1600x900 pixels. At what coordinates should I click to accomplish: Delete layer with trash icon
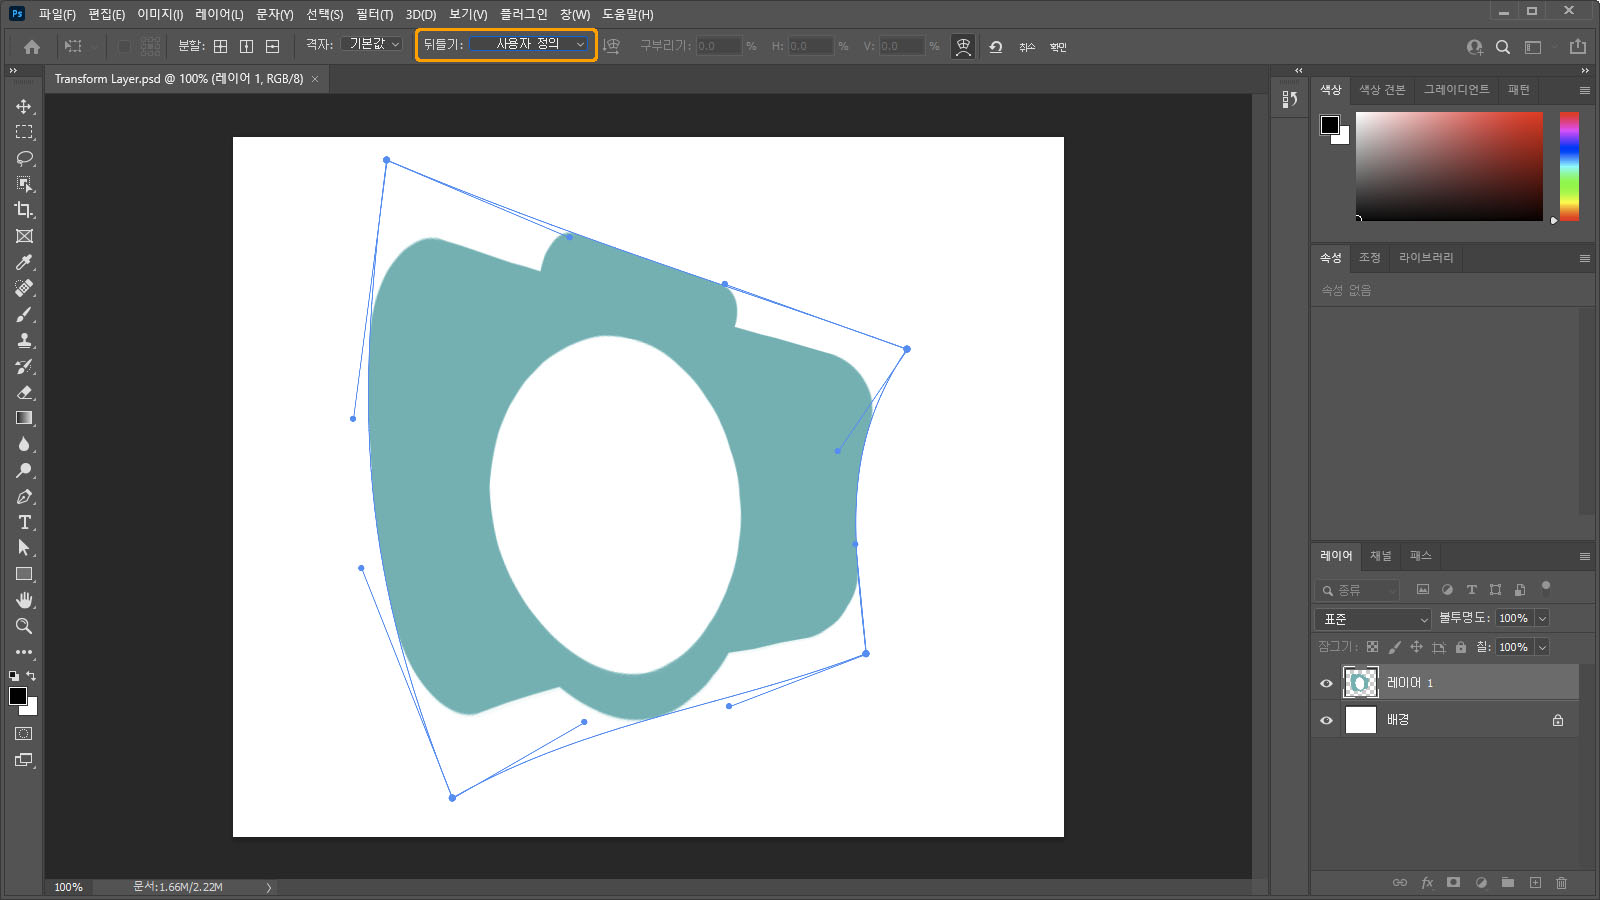coord(1561,882)
